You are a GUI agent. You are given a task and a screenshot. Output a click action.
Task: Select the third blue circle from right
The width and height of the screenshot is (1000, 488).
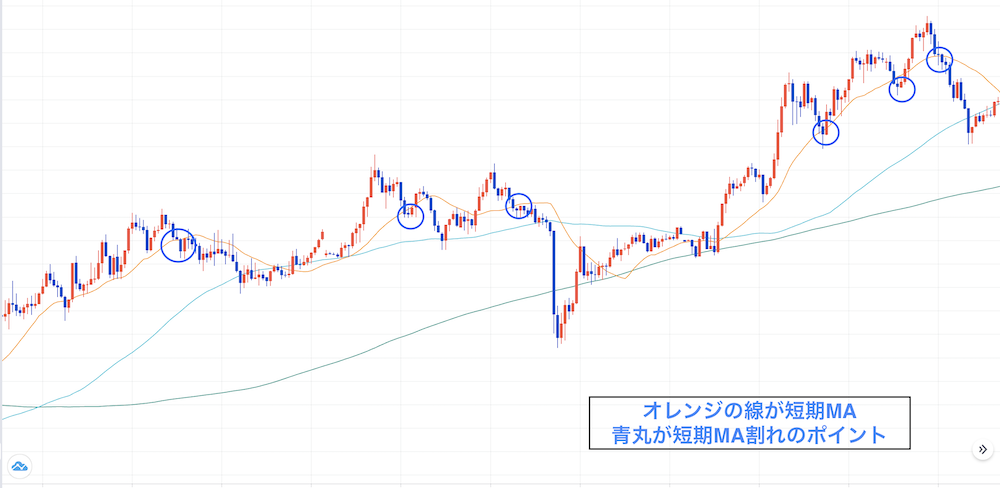(x=825, y=131)
